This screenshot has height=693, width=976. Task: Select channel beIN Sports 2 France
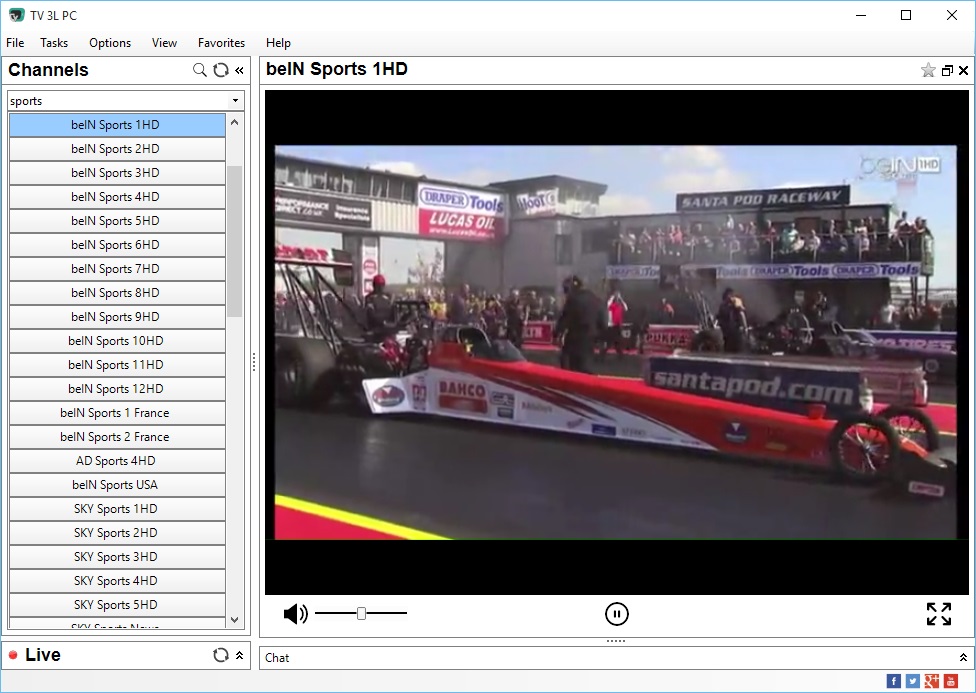[117, 436]
